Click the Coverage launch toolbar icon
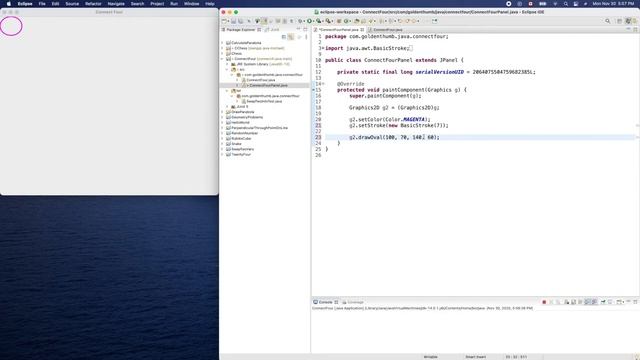640x360 pixels. [318, 21]
